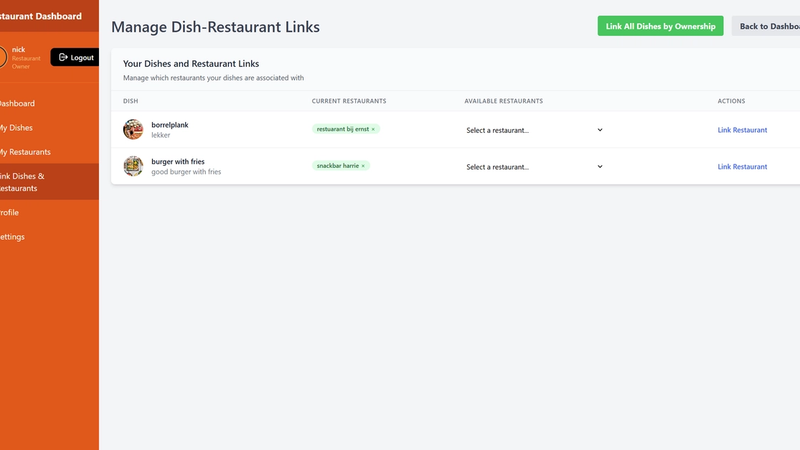
Task: Click the 'lekker' dish description
Action: (161, 135)
